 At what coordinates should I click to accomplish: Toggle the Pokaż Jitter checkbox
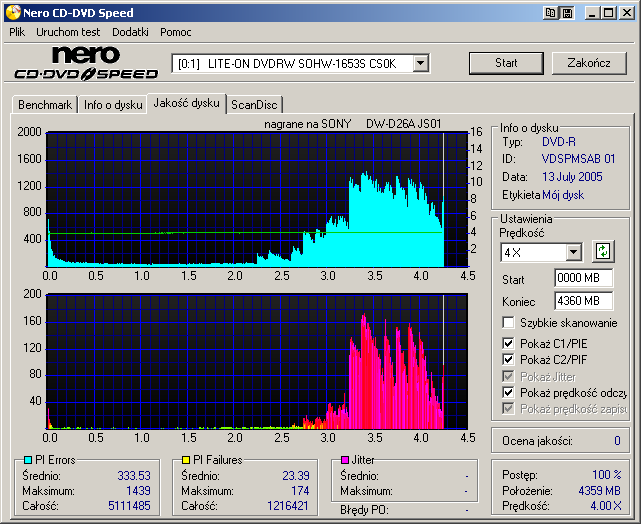click(508, 376)
